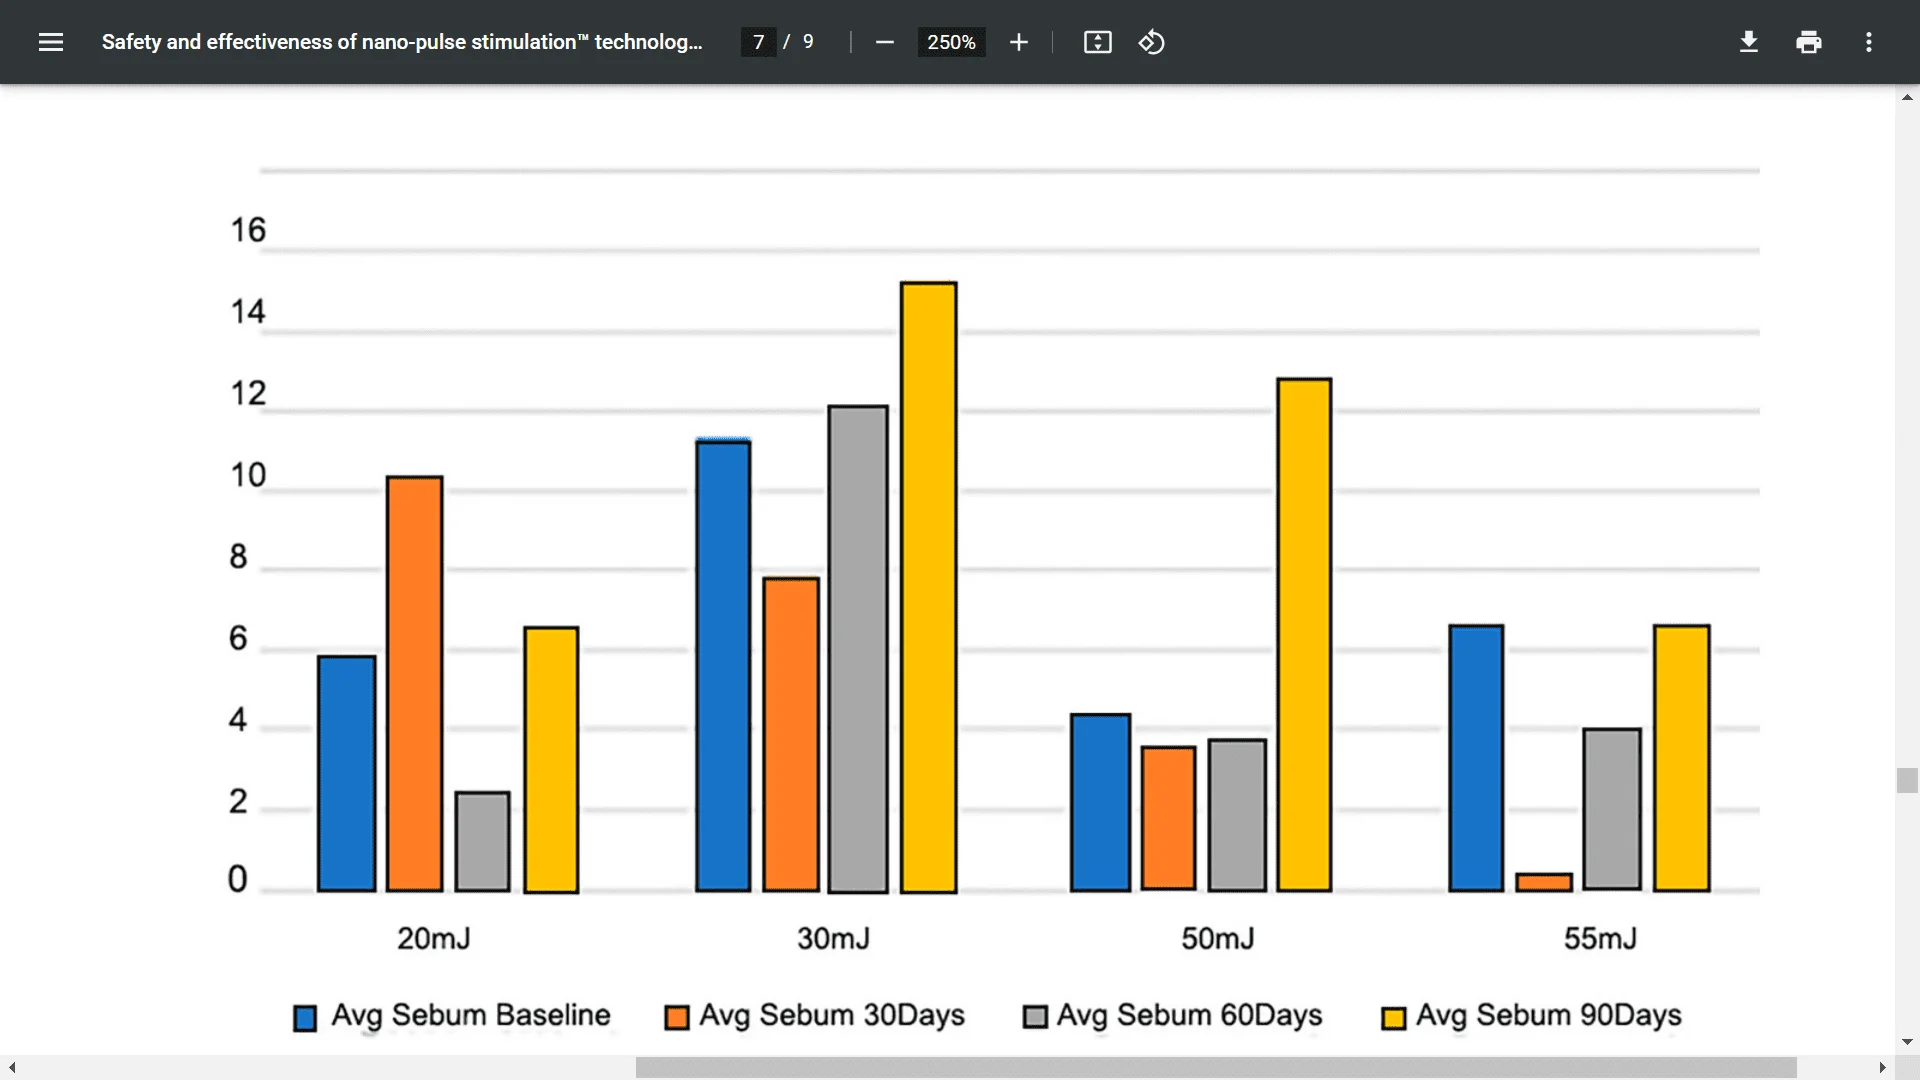Screen dimensions: 1920x1080
Task: Click the '55mJ' axis label
Action: click(1600, 938)
